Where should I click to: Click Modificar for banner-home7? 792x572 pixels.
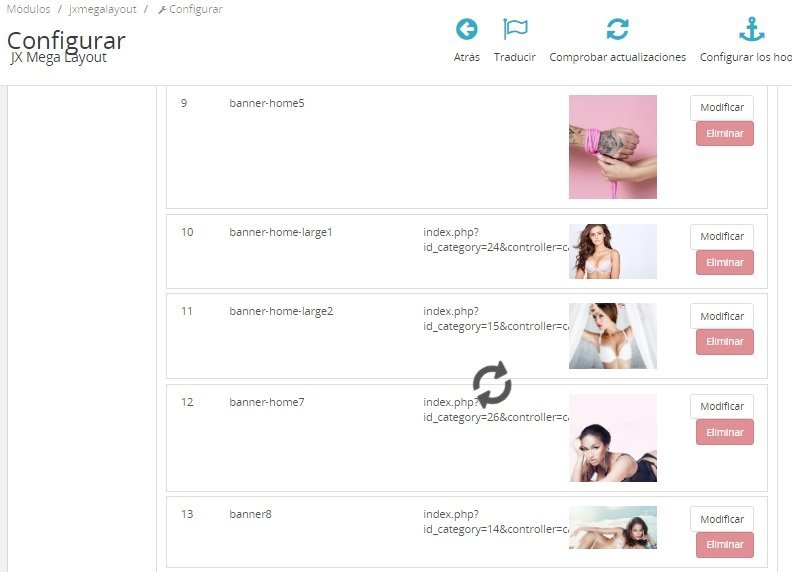(x=722, y=406)
